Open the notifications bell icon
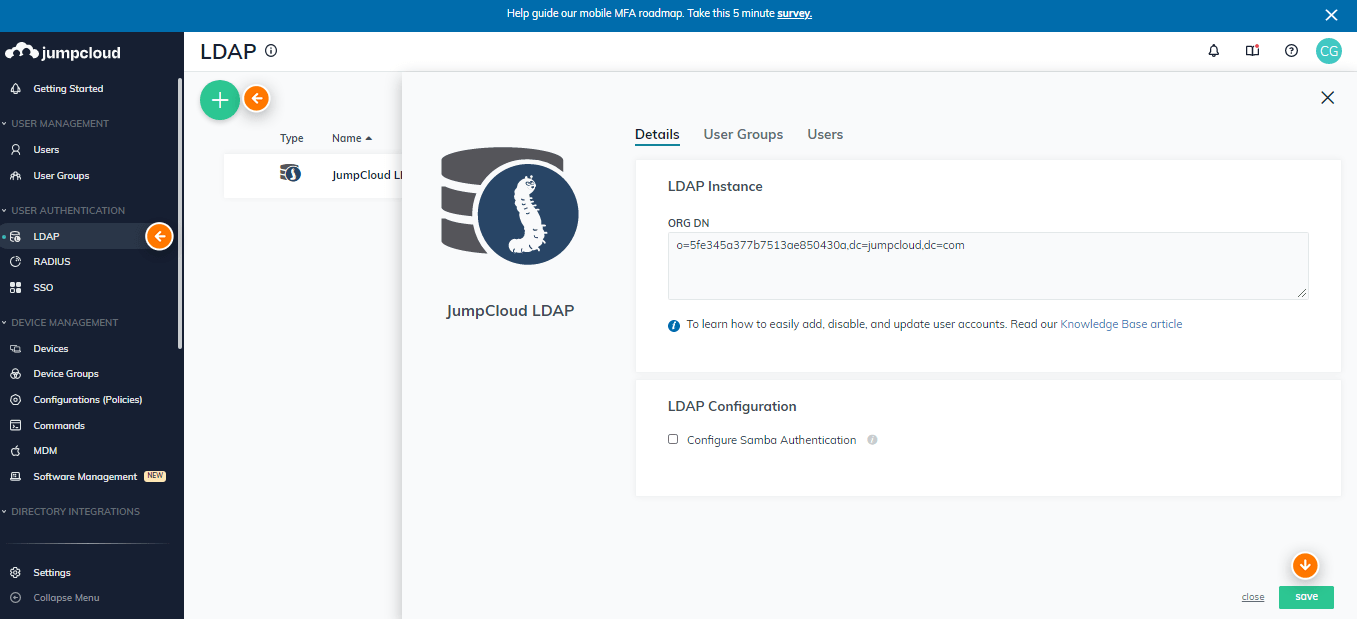This screenshot has height=619, width=1357. tap(1214, 51)
